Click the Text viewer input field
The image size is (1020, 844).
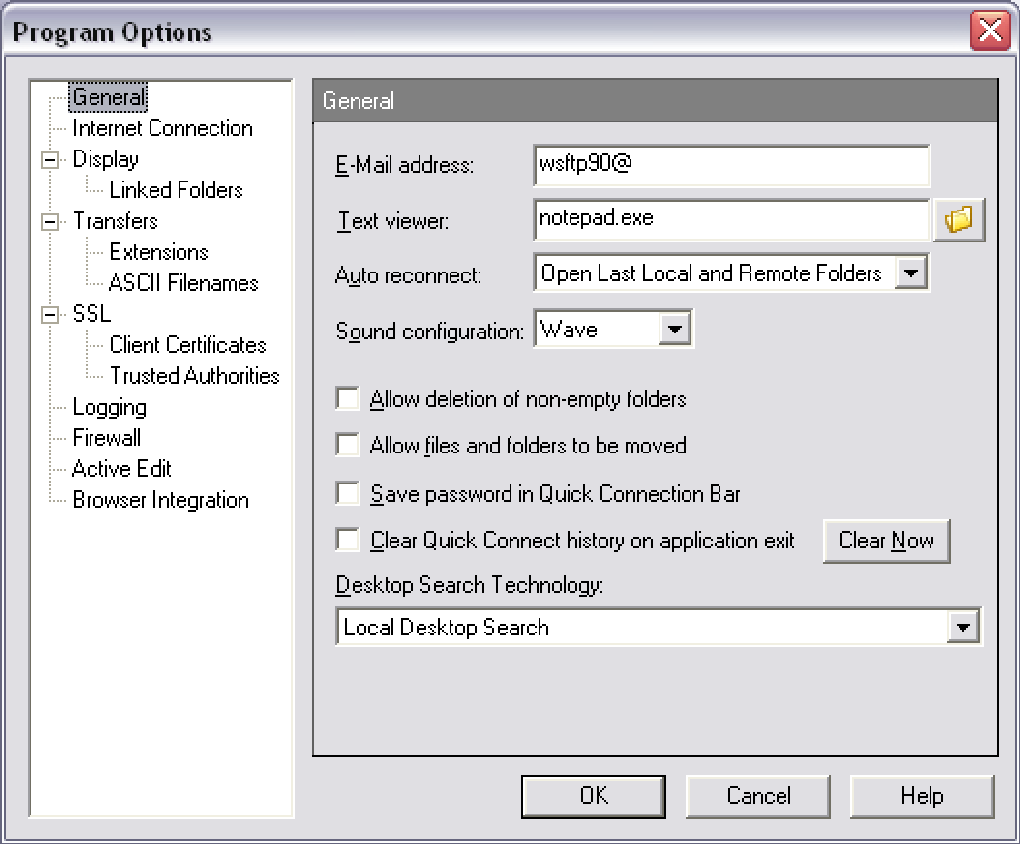(x=731, y=220)
